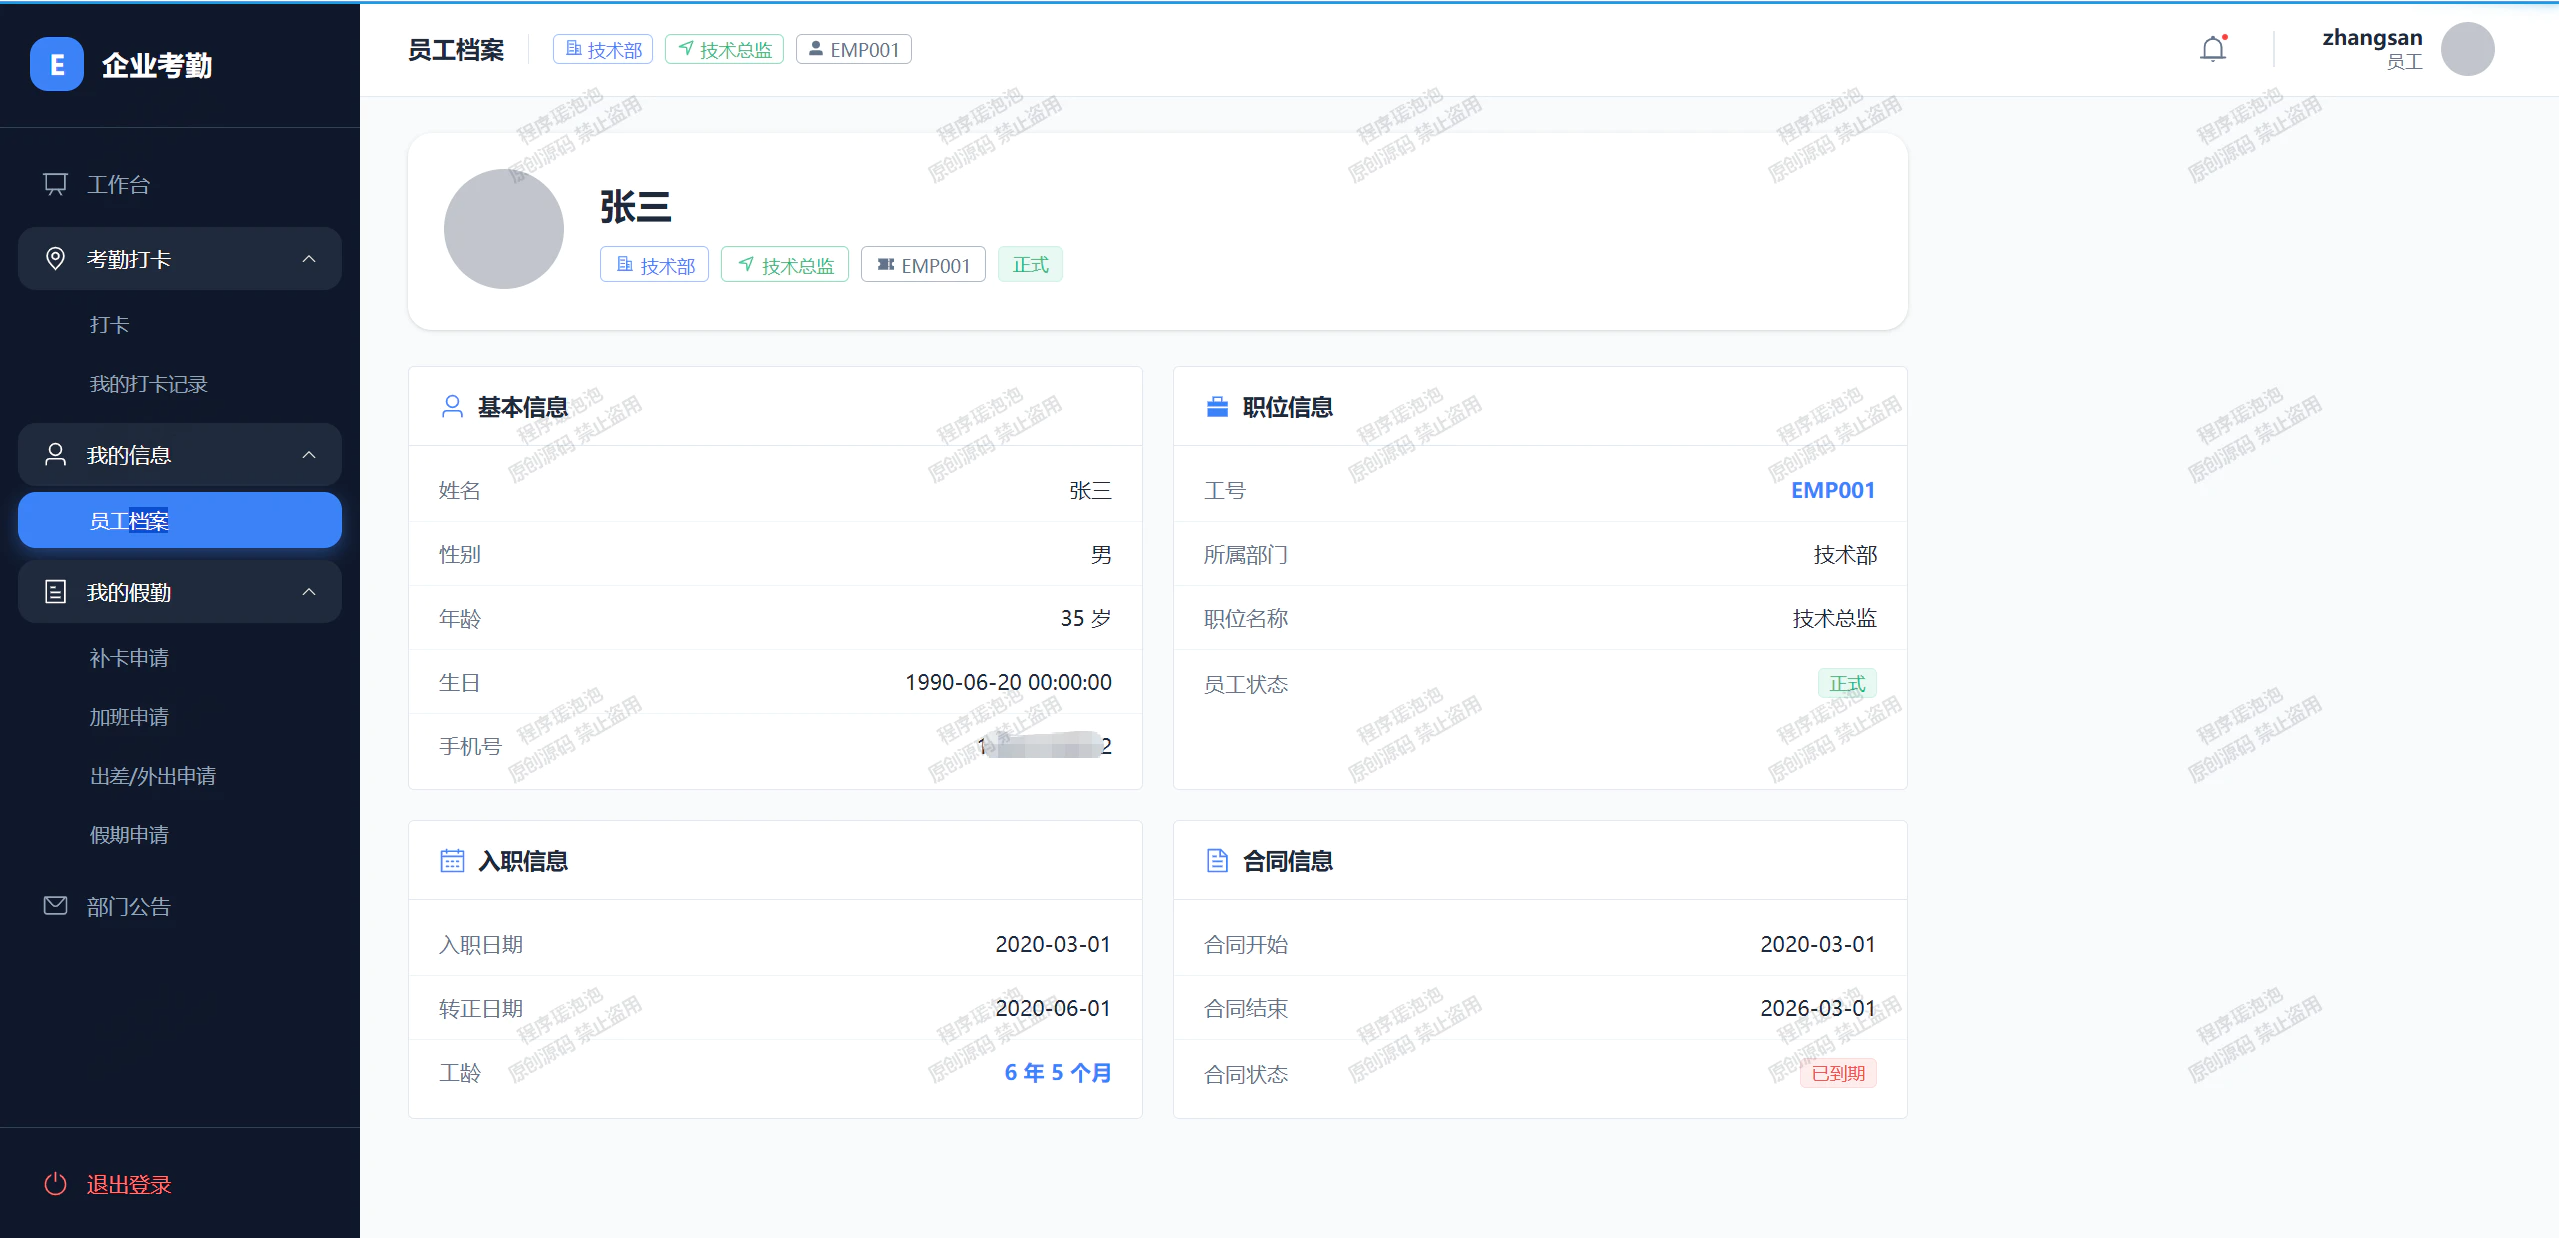Image resolution: width=2559 pixels, height=1238 pixels.
Task: Click the 合同开始 date 2020-03-01
Action: pyautogui.click(x=1818, y=944)
